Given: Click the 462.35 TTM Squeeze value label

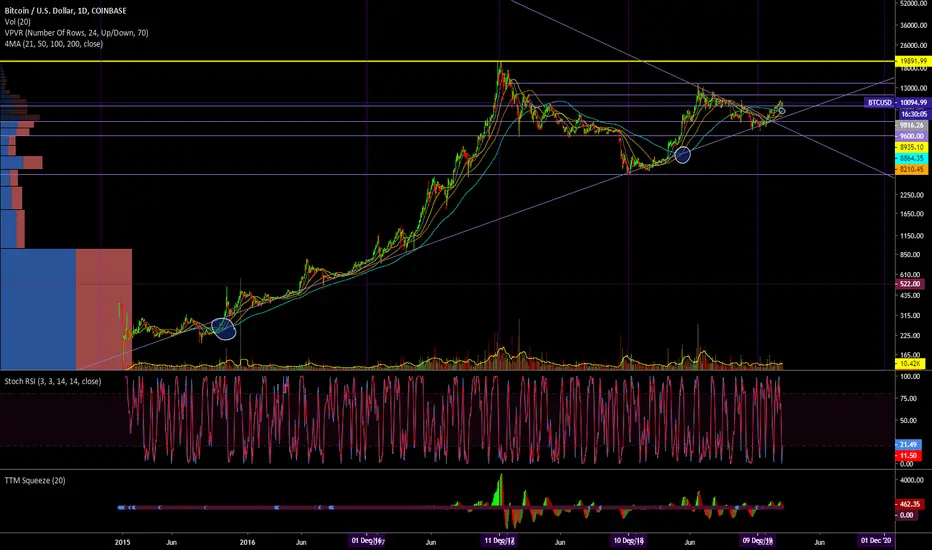Looking at the screenshot, I should tap(909, 504).
